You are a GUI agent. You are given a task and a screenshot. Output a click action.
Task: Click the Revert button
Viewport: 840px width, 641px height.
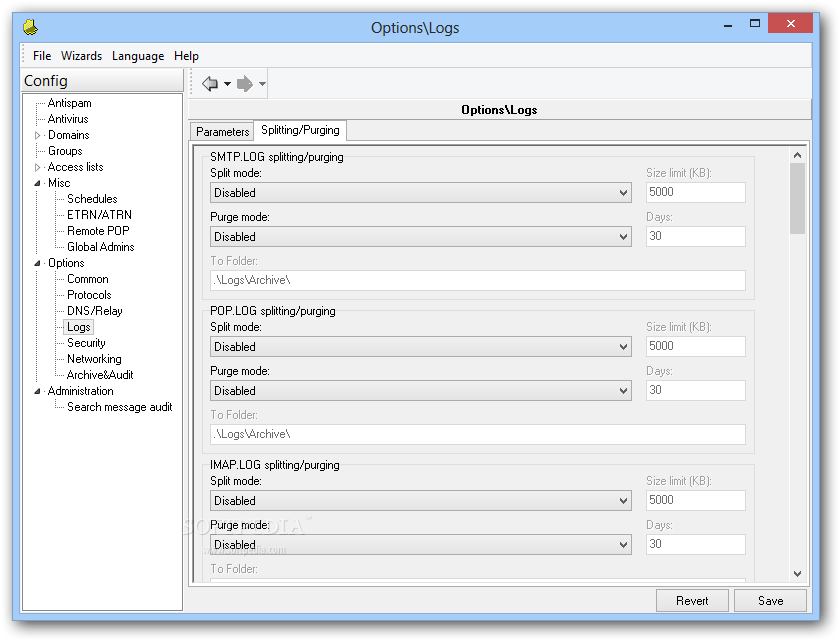pyautogui.click(x=692, y=601)
